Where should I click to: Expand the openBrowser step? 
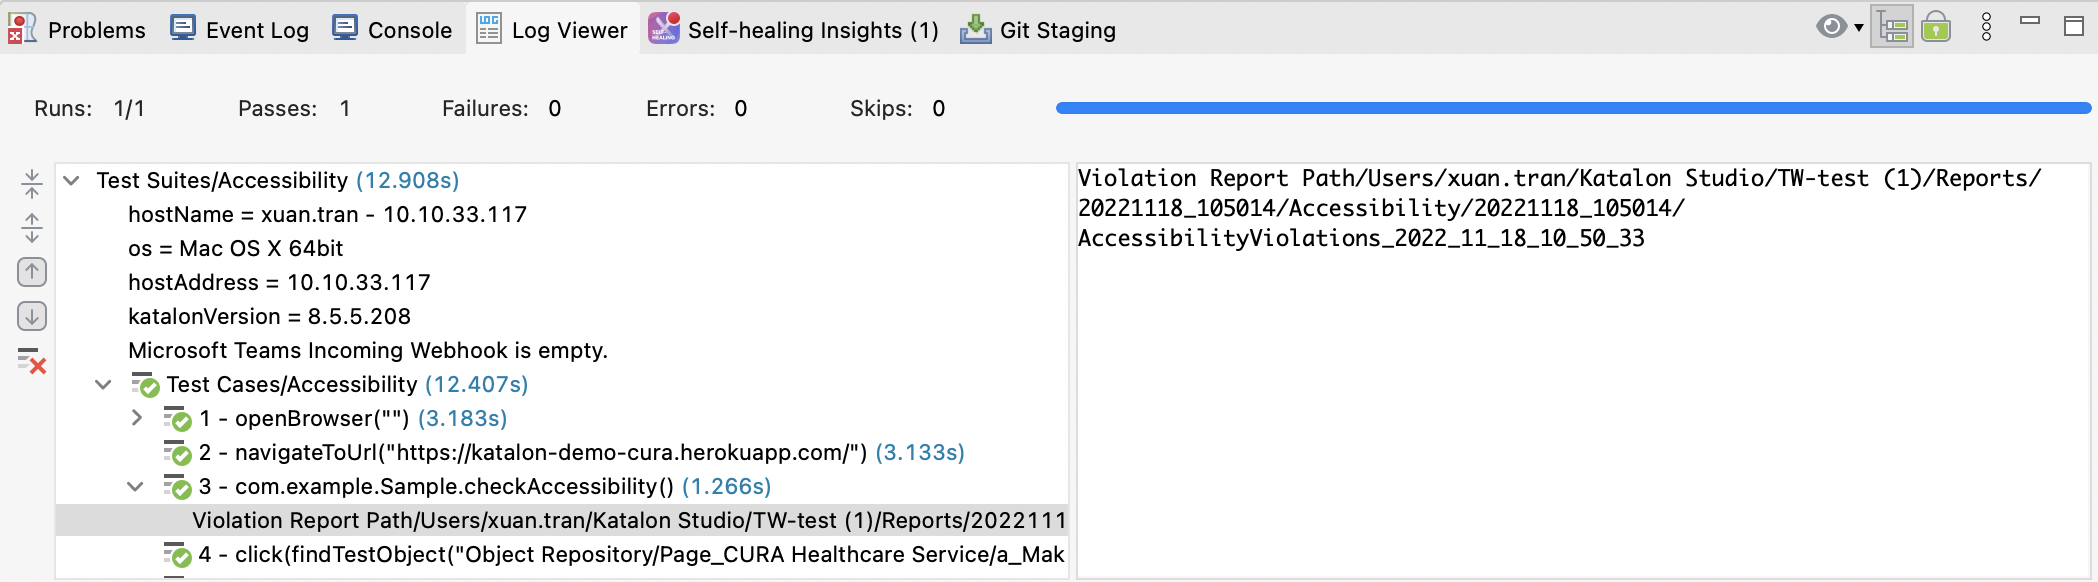(x=137, y=418)
